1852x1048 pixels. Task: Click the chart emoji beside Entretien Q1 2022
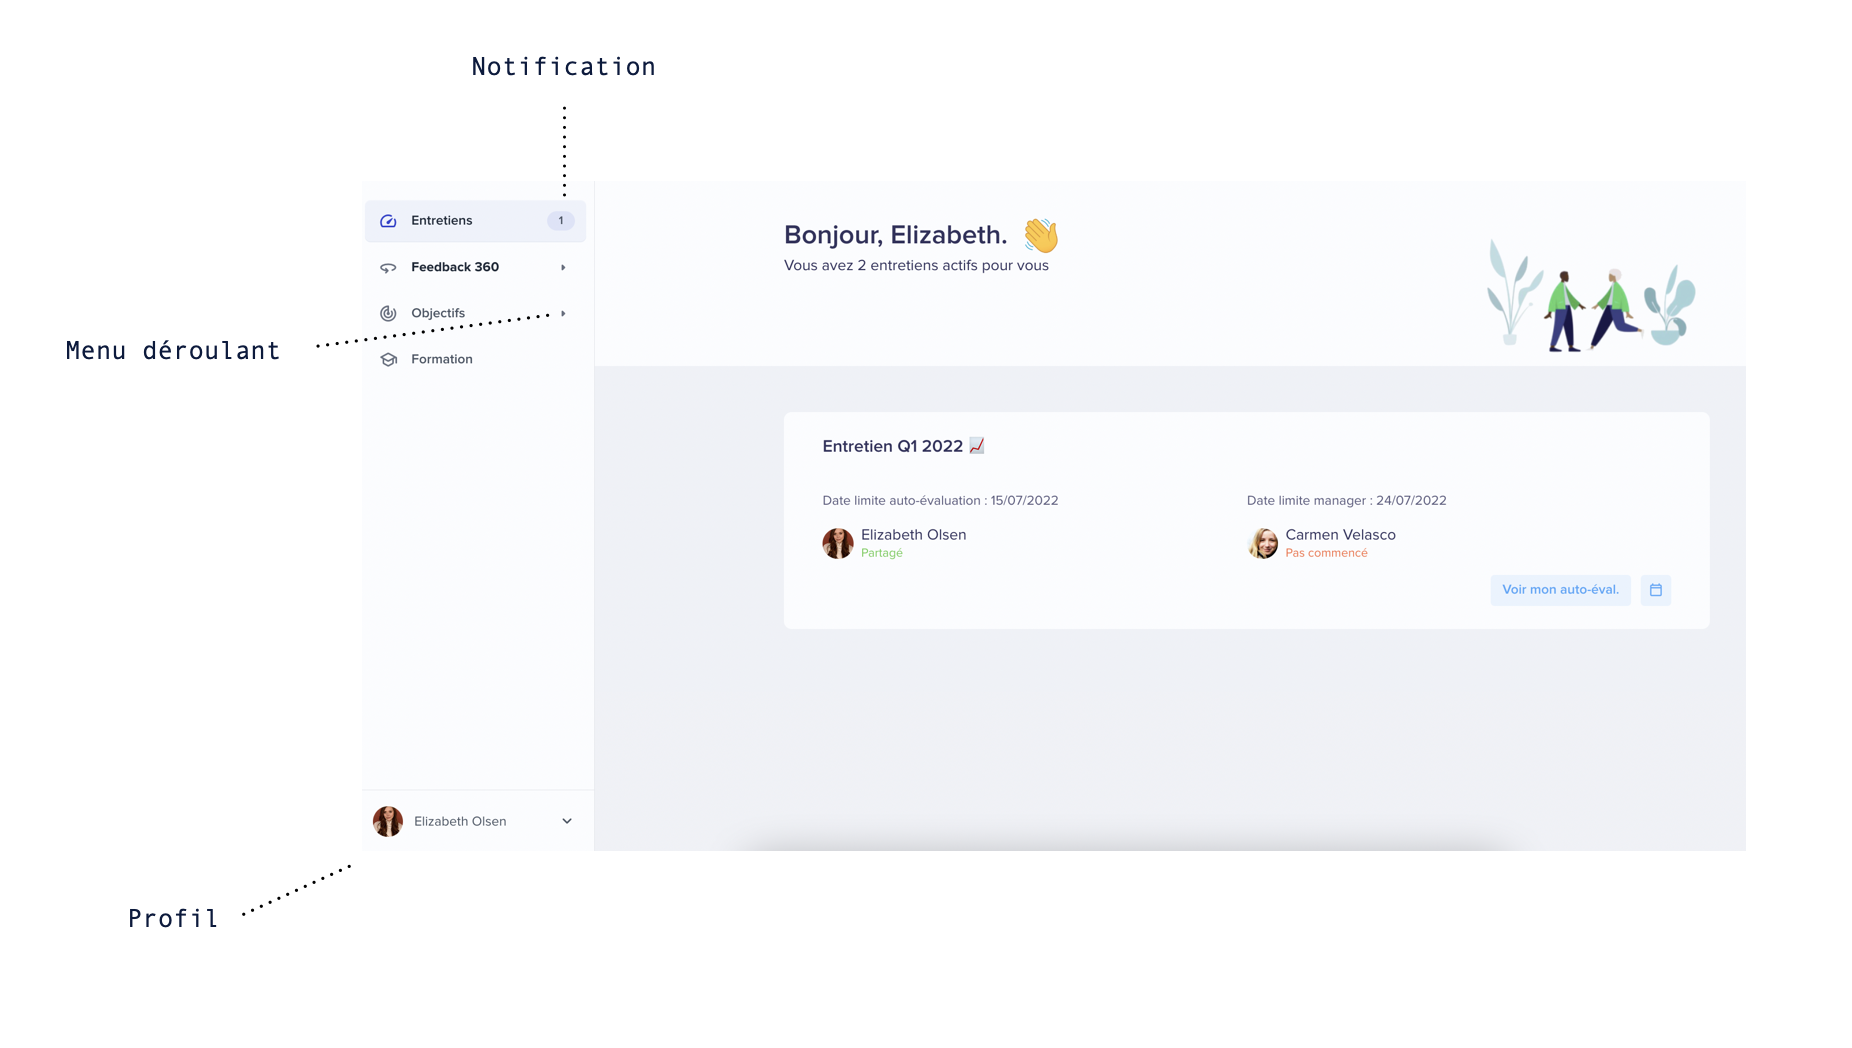(977, 446)
